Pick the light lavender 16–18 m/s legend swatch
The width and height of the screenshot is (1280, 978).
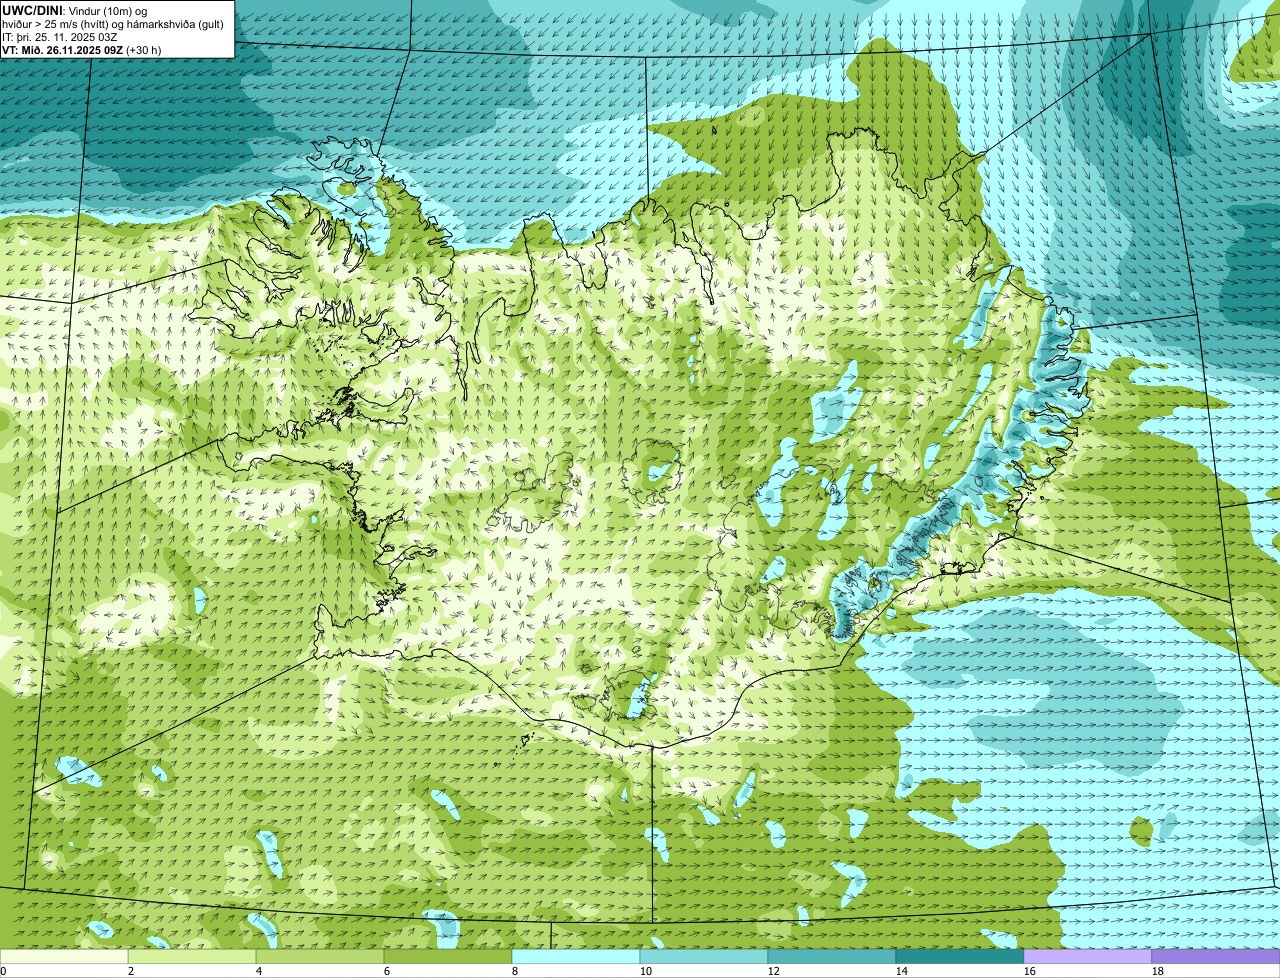pos(1088,956)
